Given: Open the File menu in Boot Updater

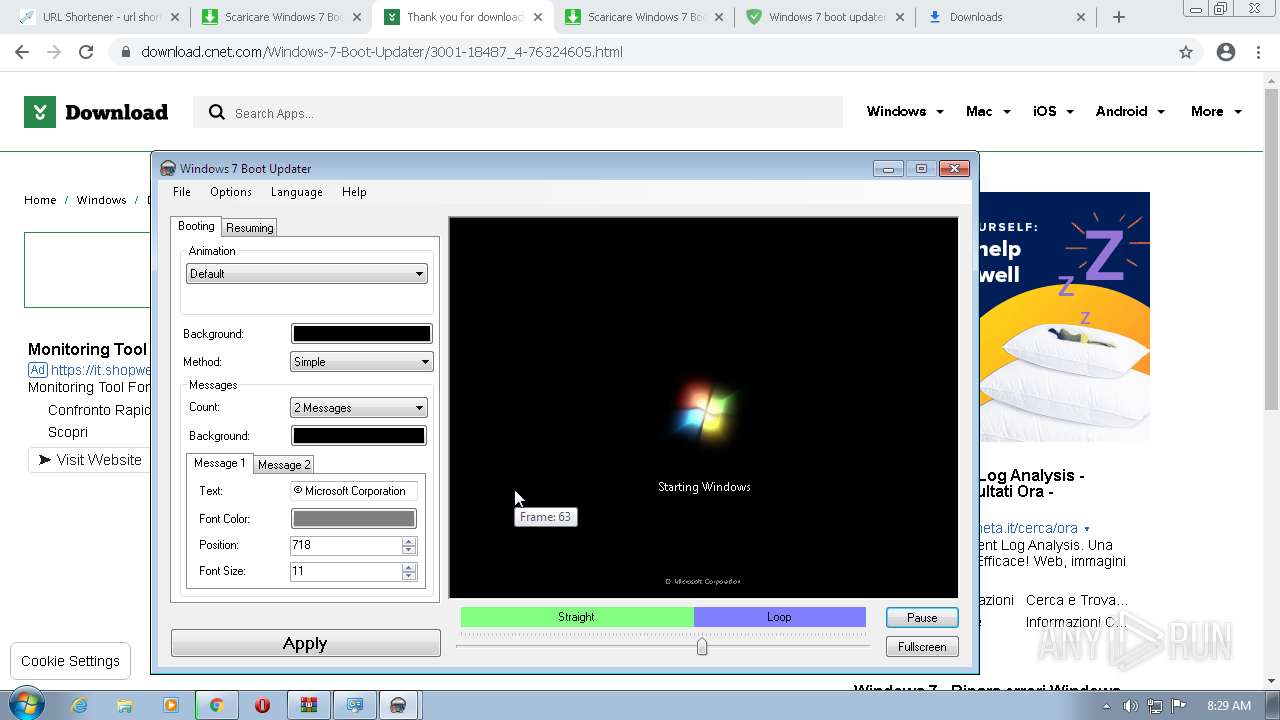Looking at the screenshot, I should coord(181,192).
